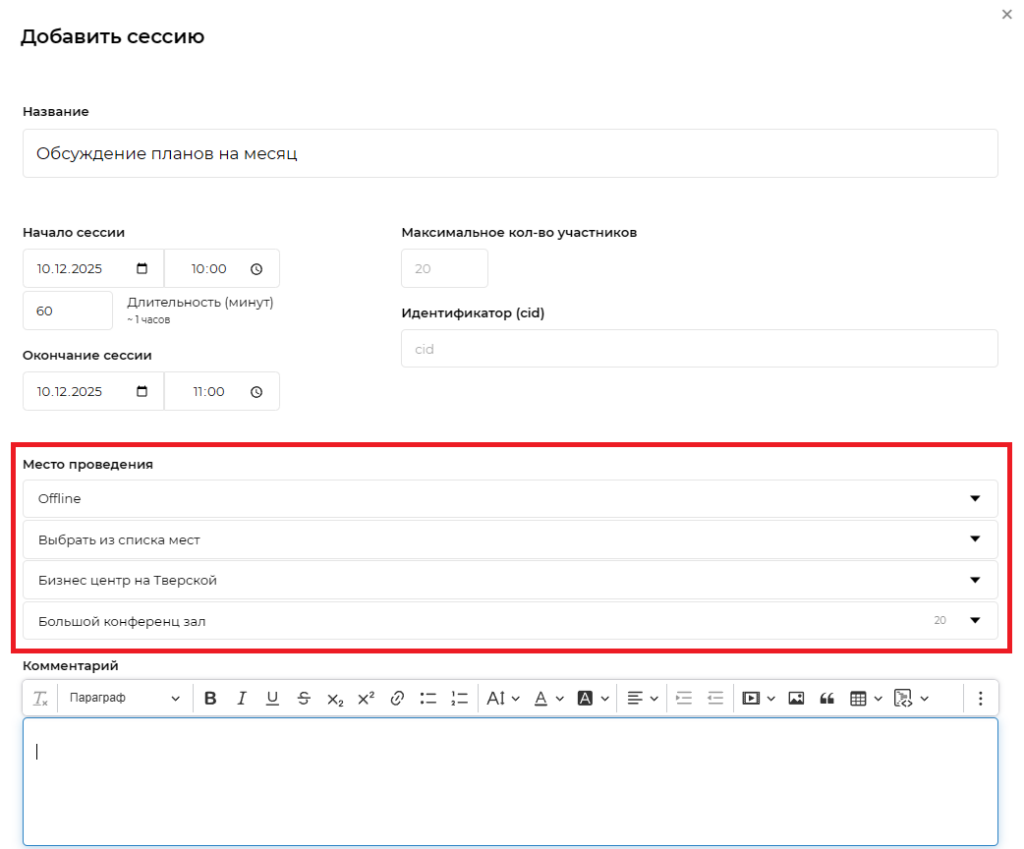
Task: Show more toolbar items via three dots
Action: coord(980,699)
